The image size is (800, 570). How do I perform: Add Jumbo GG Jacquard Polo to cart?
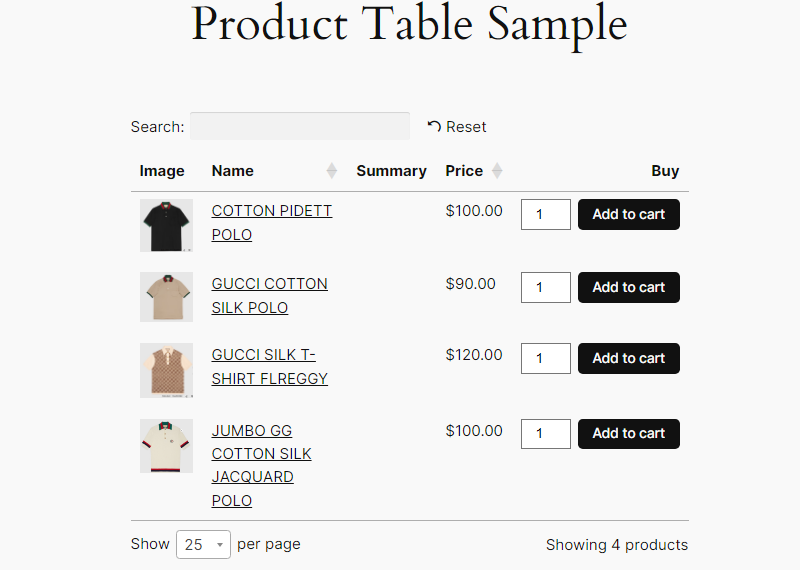[x=629, y=434]
